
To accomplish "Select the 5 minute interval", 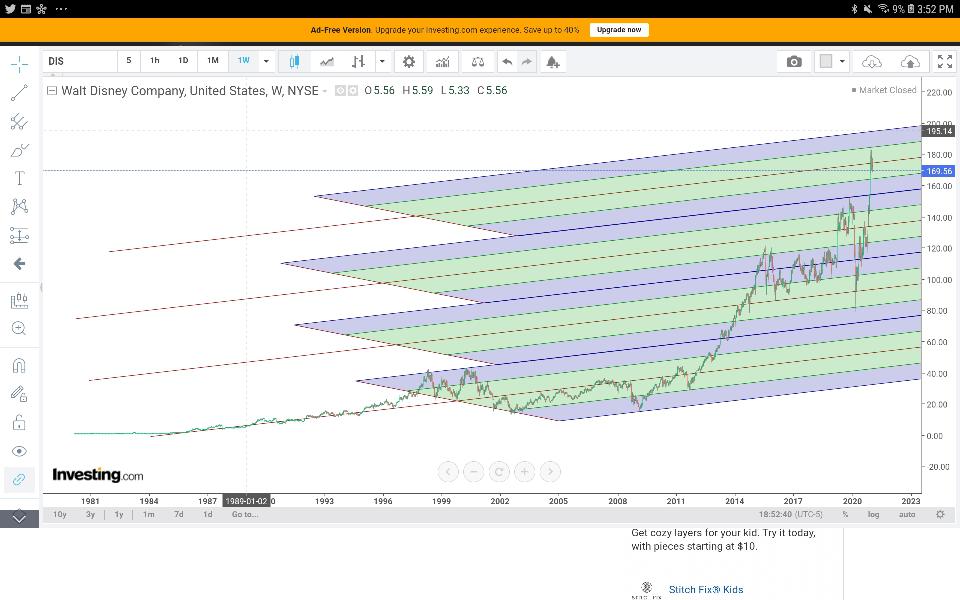I will tap(129, 61).
